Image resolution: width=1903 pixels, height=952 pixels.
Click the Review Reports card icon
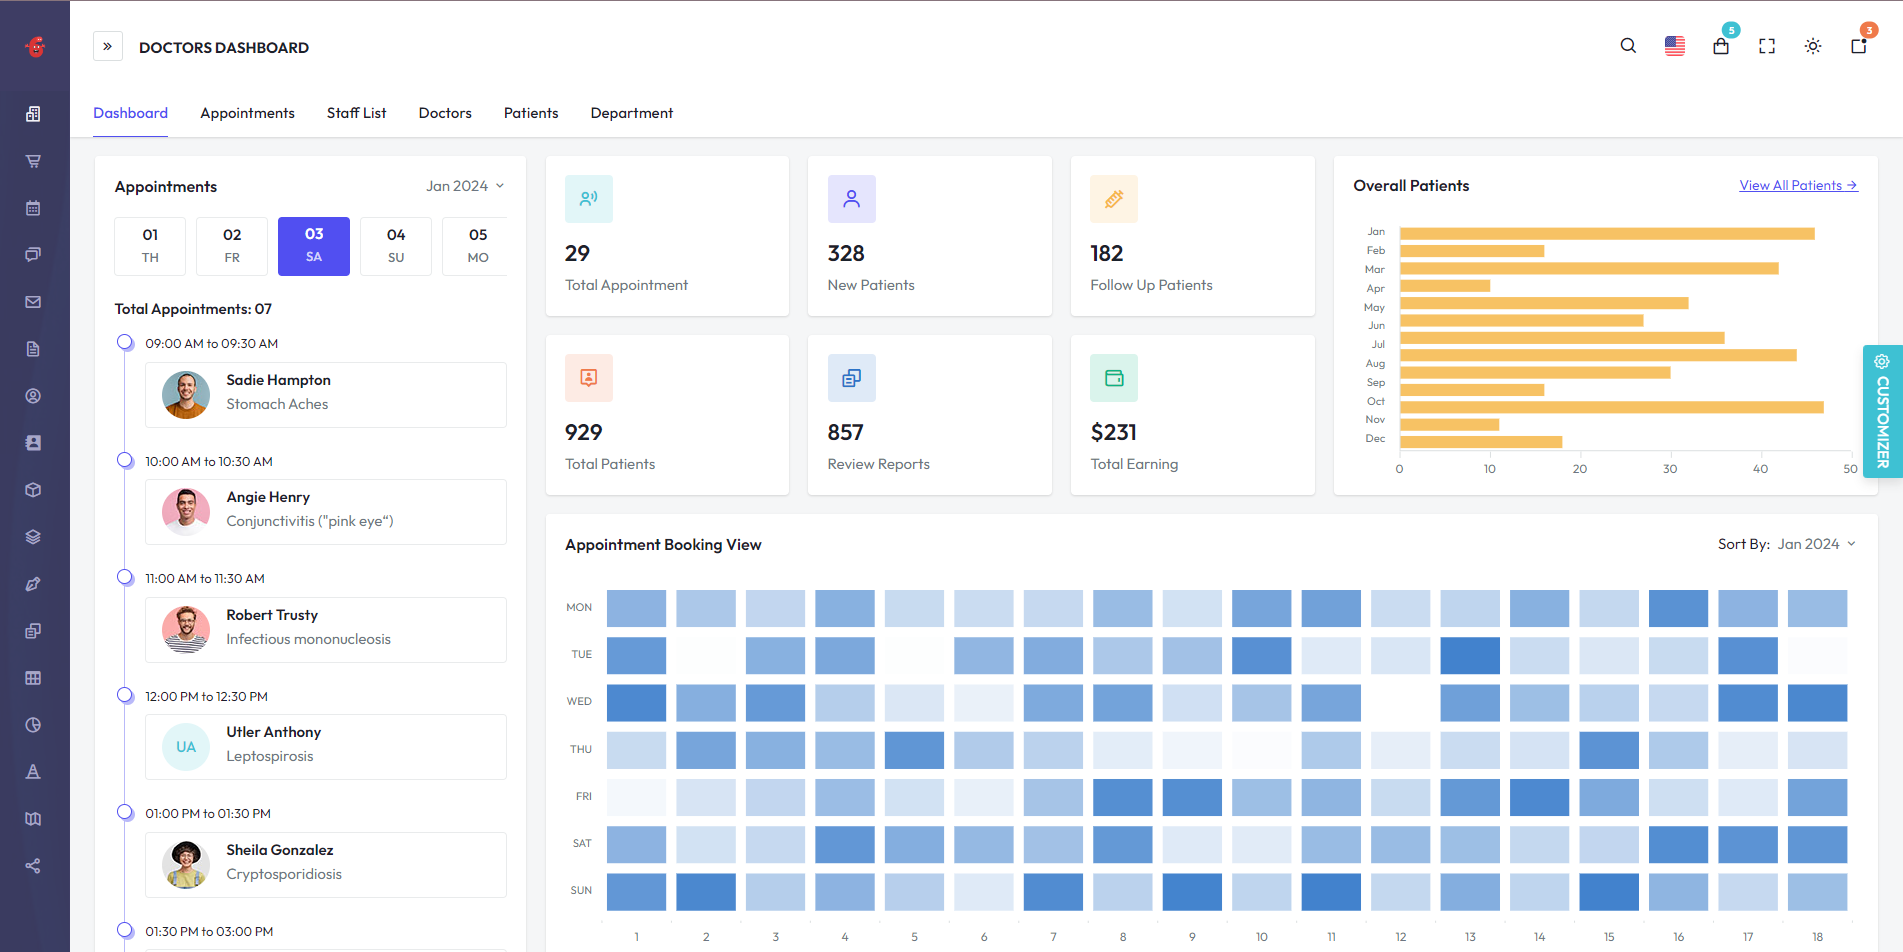pyautogui.click(x=852, y=378)
